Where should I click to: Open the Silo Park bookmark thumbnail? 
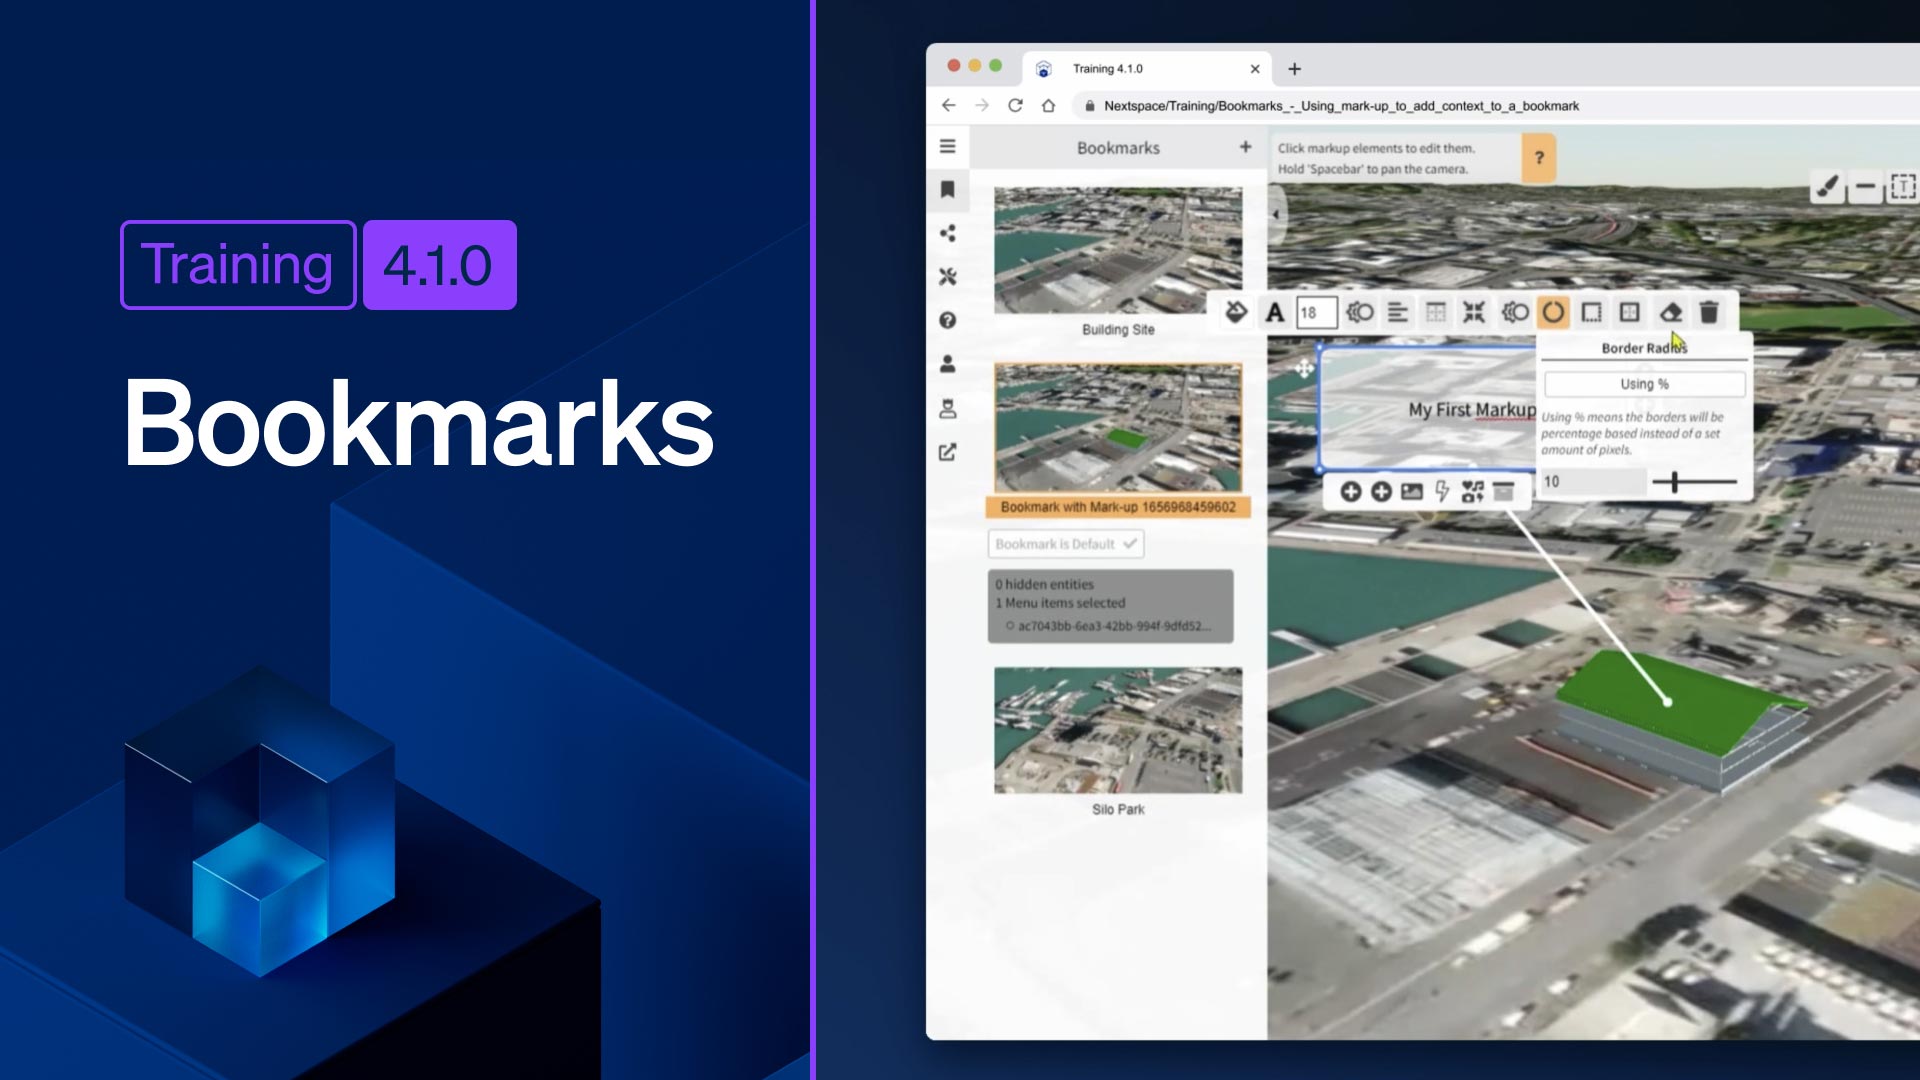[x=1118, y=731]
